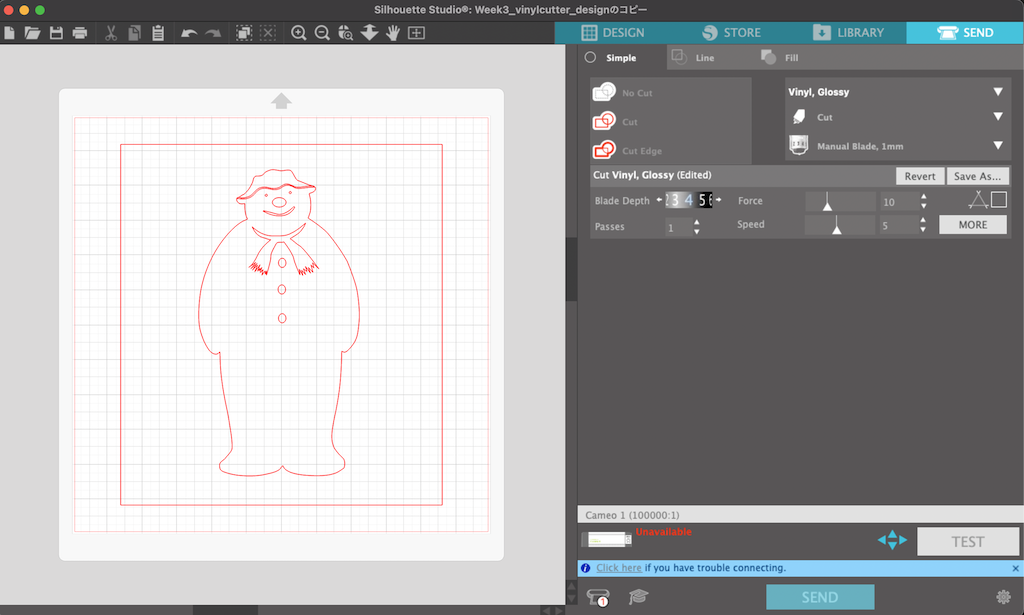Decrease blade depth with left arrow
This screenshot has width=1024, height=615.
click(x=660, y=200)
